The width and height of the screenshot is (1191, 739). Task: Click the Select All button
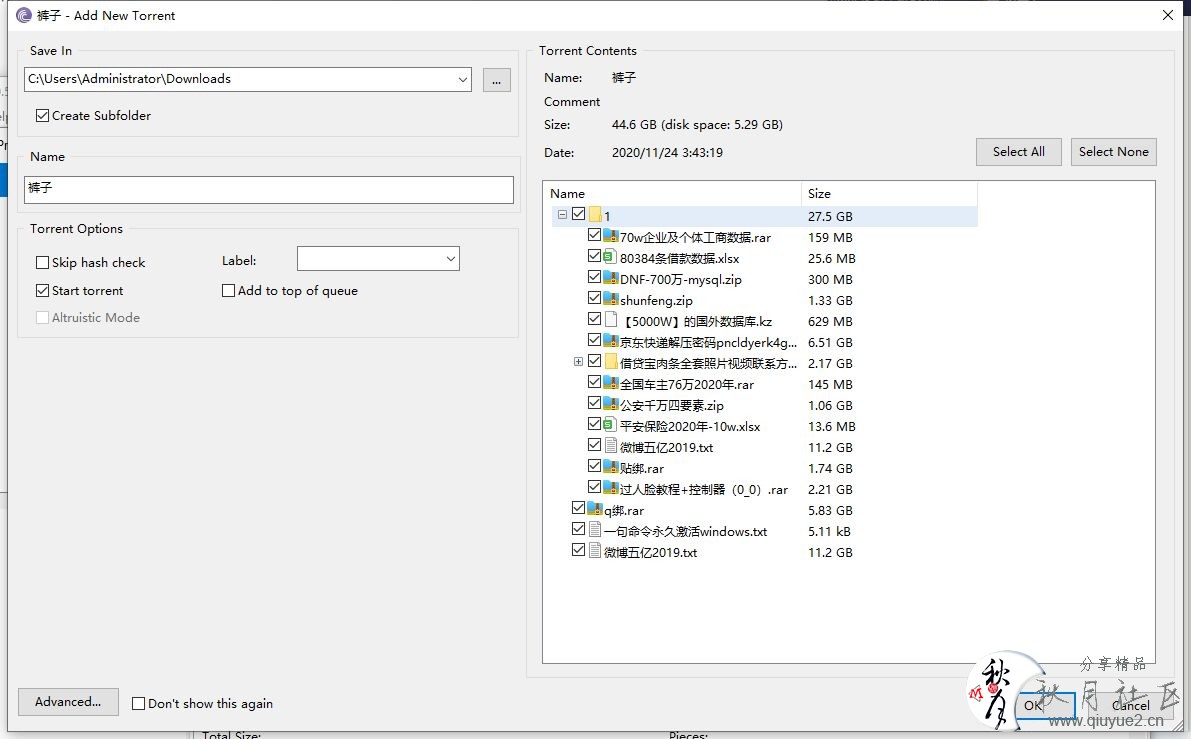(x=1019, y=152)
